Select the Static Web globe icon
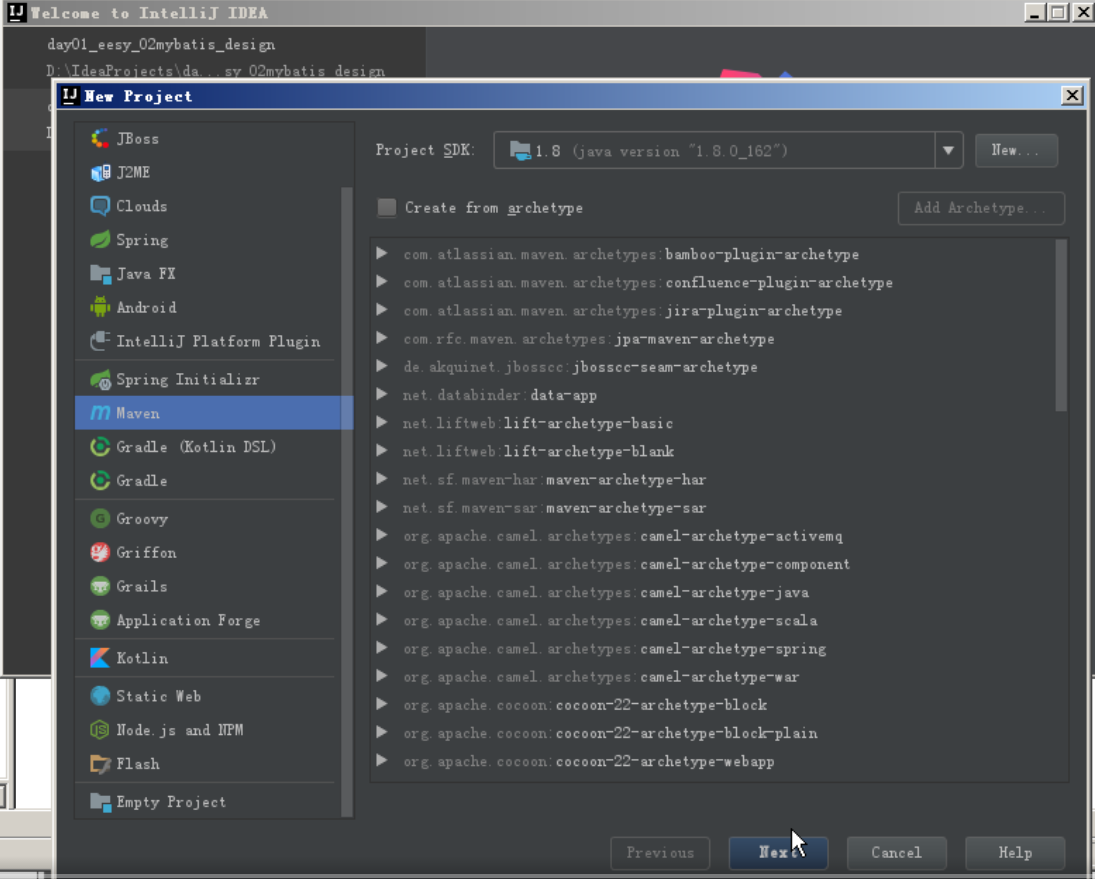Image resolution: width=1095 pixels, height=879 pixels. (x=100, y=696)
